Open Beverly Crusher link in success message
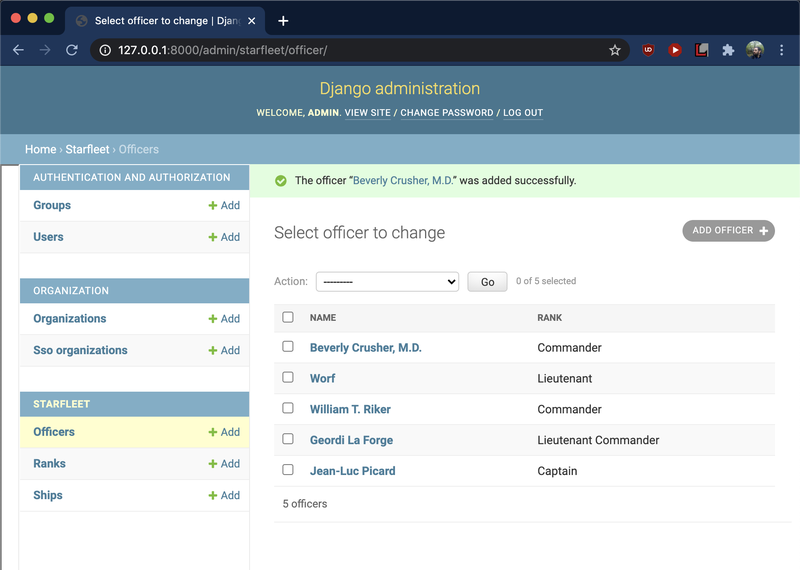Image resolution: width=800 pixels, height=570 pixels. pos(403,181)
